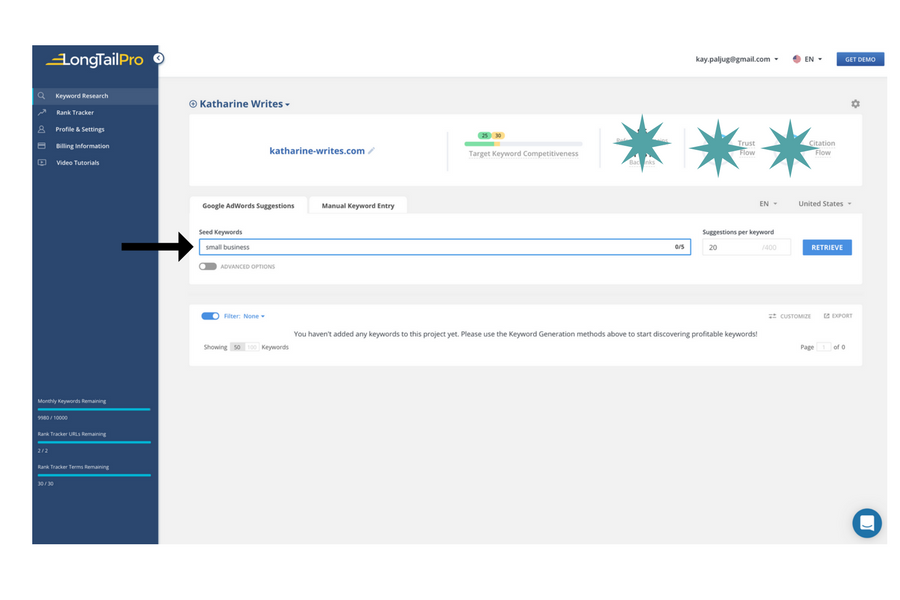Click the Seed Keywords input field
Image resolution: width=900 pixels, height=600 pixels.
click(x=444, y=247)
